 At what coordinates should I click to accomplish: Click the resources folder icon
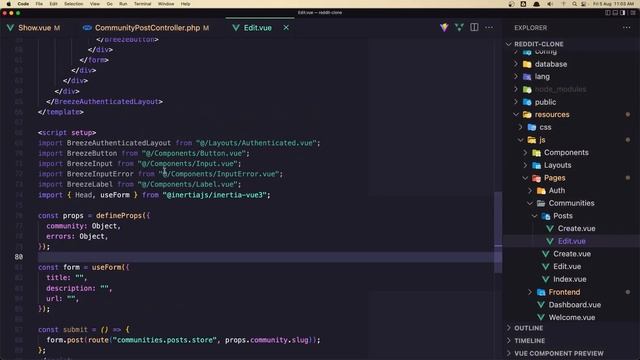(527, 115)
